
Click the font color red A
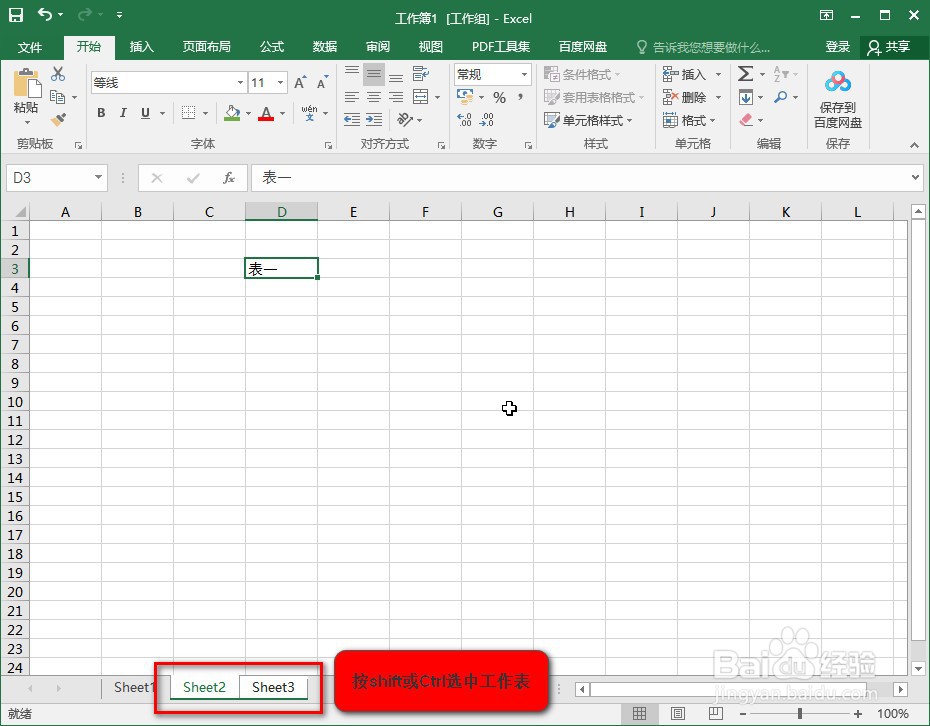click(266, 113)
